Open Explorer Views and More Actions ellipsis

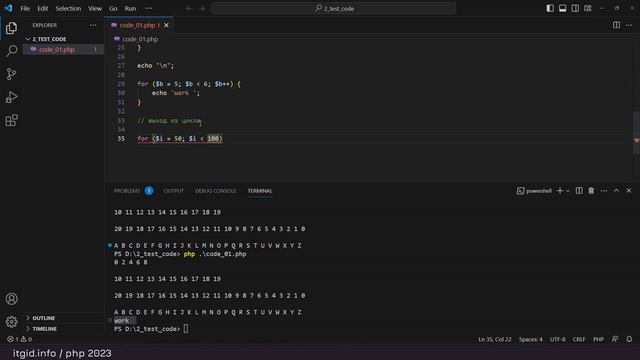pos(93,25)
